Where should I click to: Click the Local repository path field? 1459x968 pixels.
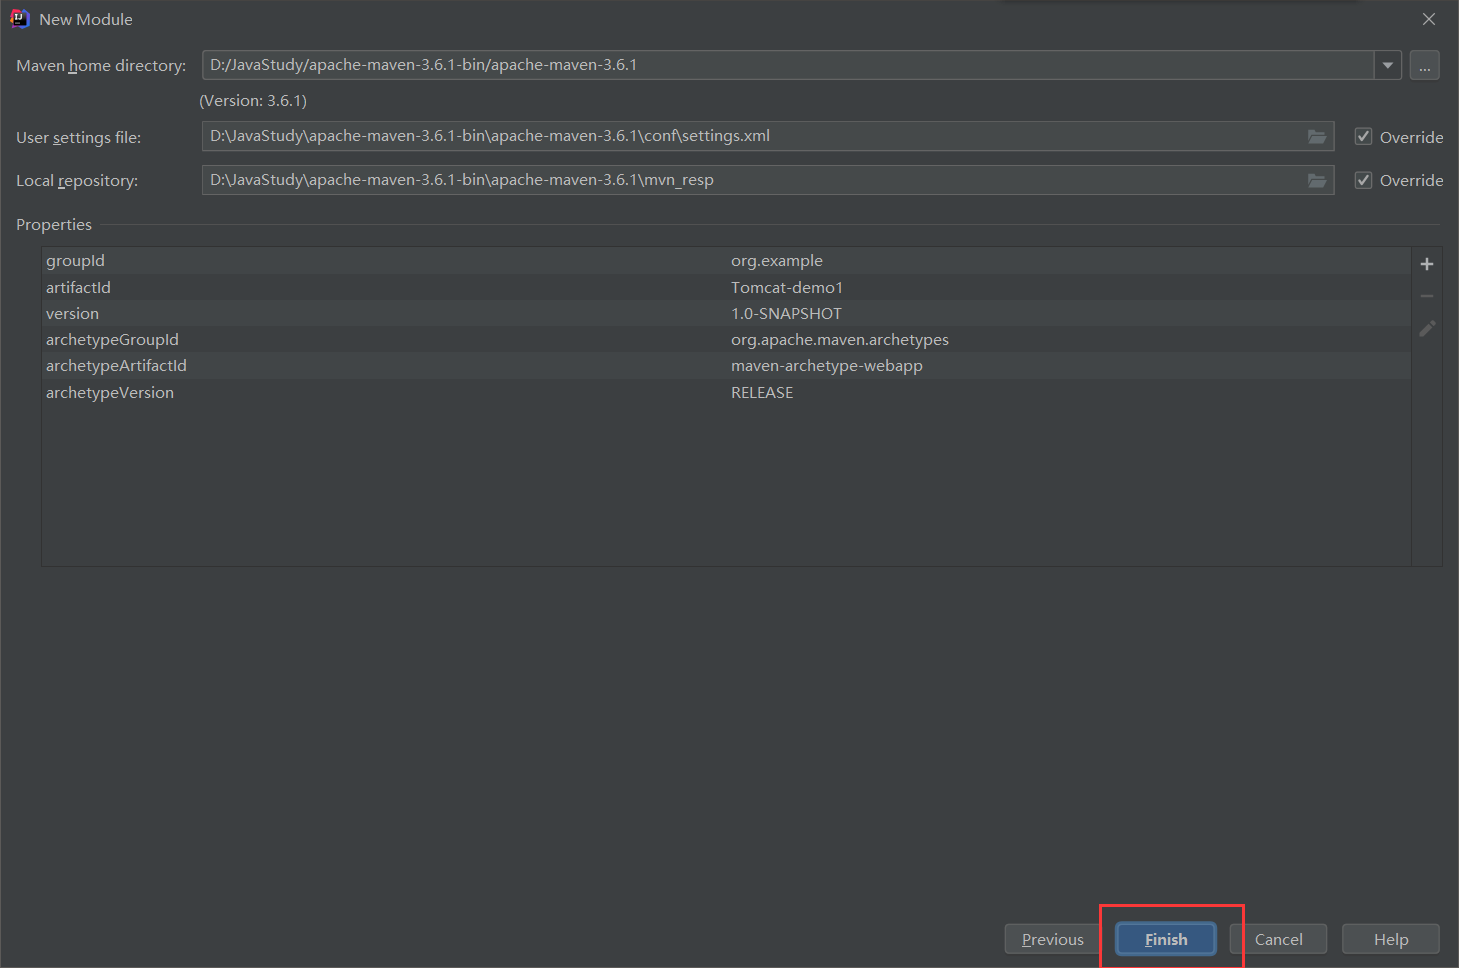[768, 180]
